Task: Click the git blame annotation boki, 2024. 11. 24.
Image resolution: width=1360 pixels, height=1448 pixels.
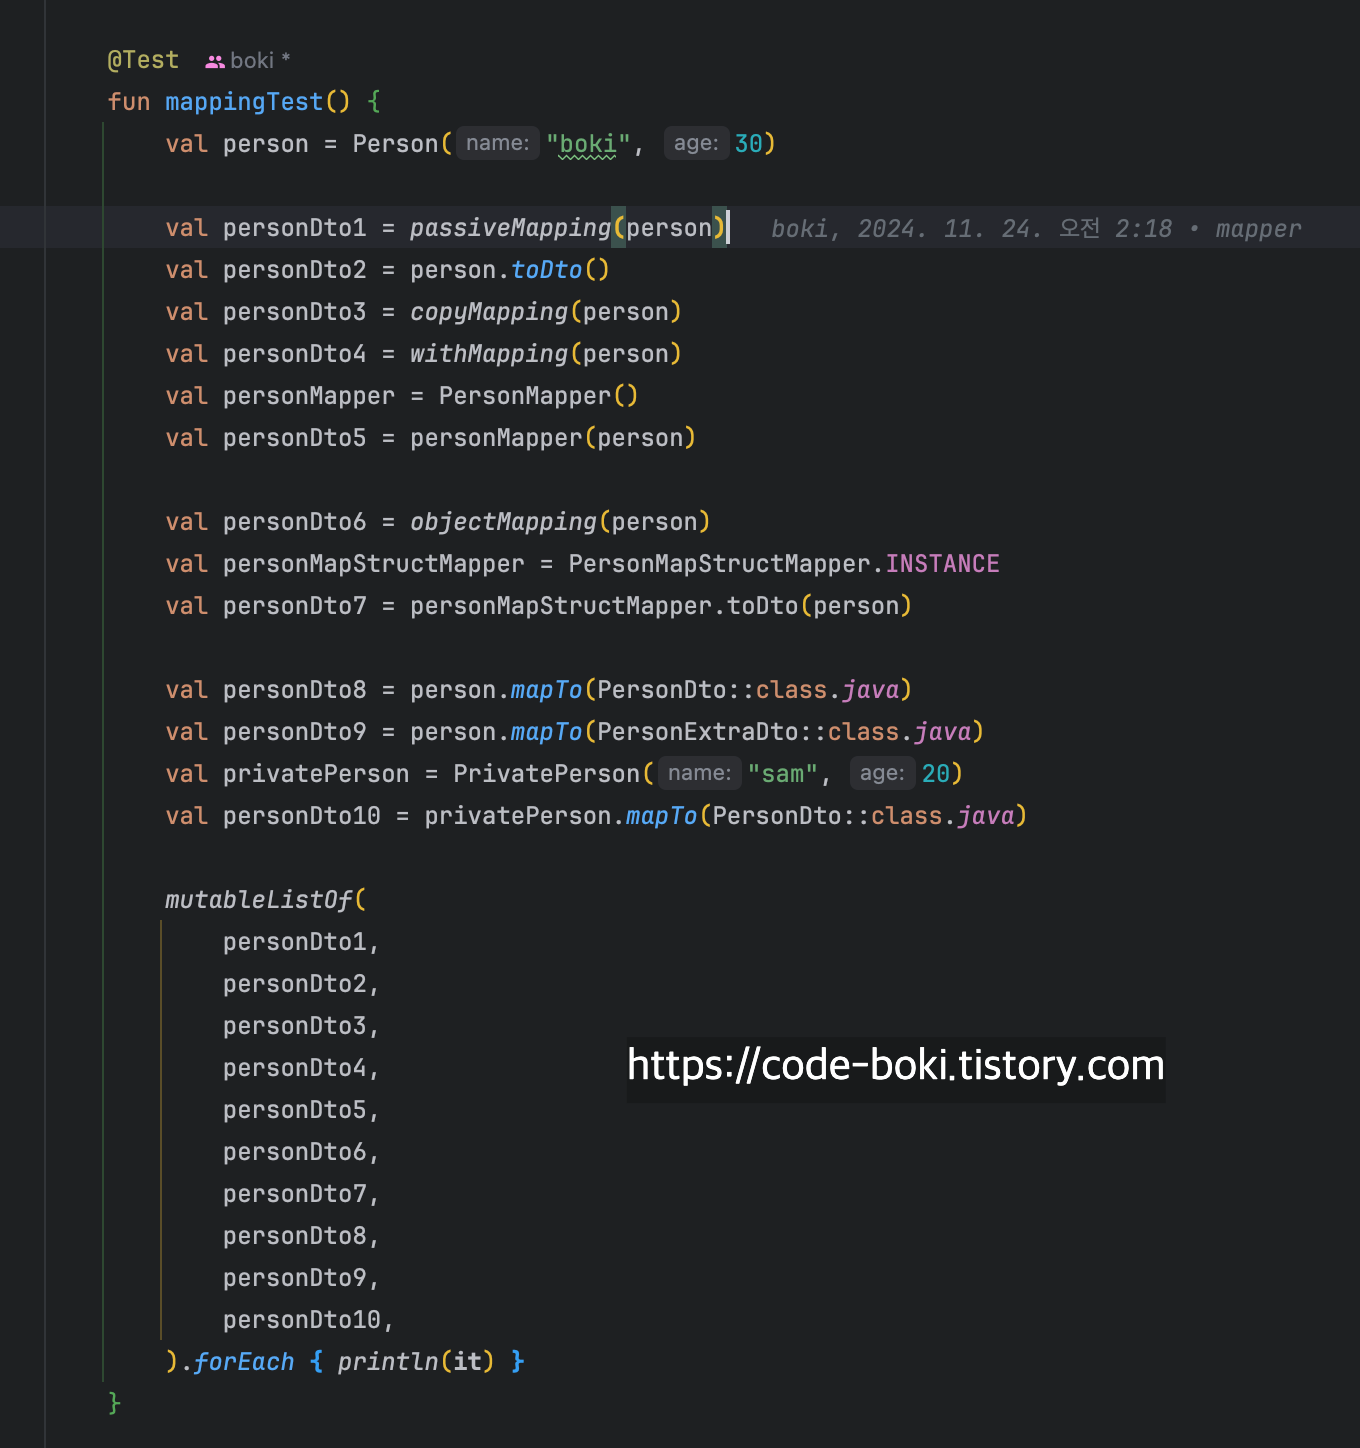Action: coord(1036,229)
